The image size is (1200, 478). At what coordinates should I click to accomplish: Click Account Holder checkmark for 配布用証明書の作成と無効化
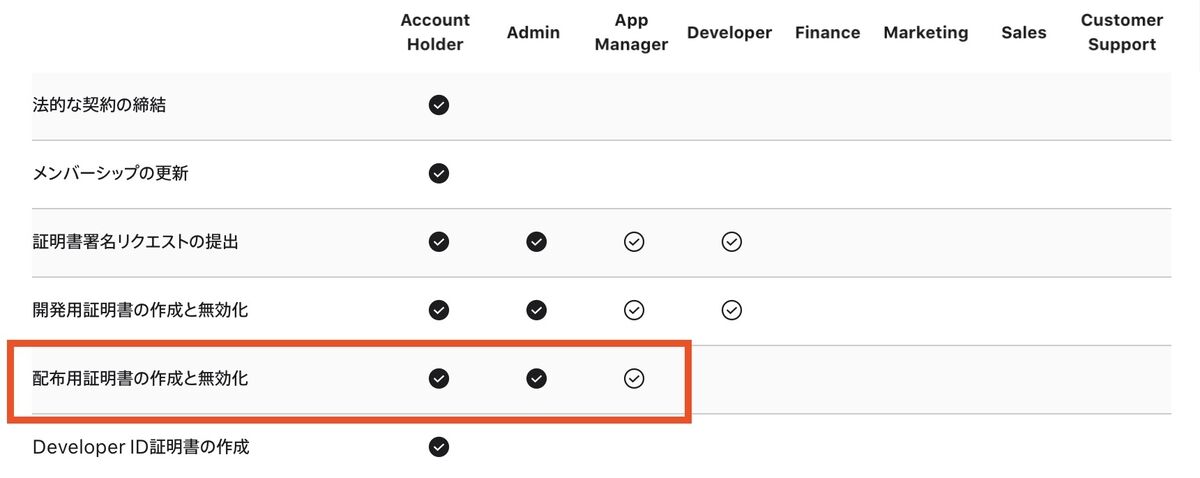pos(438,378)
